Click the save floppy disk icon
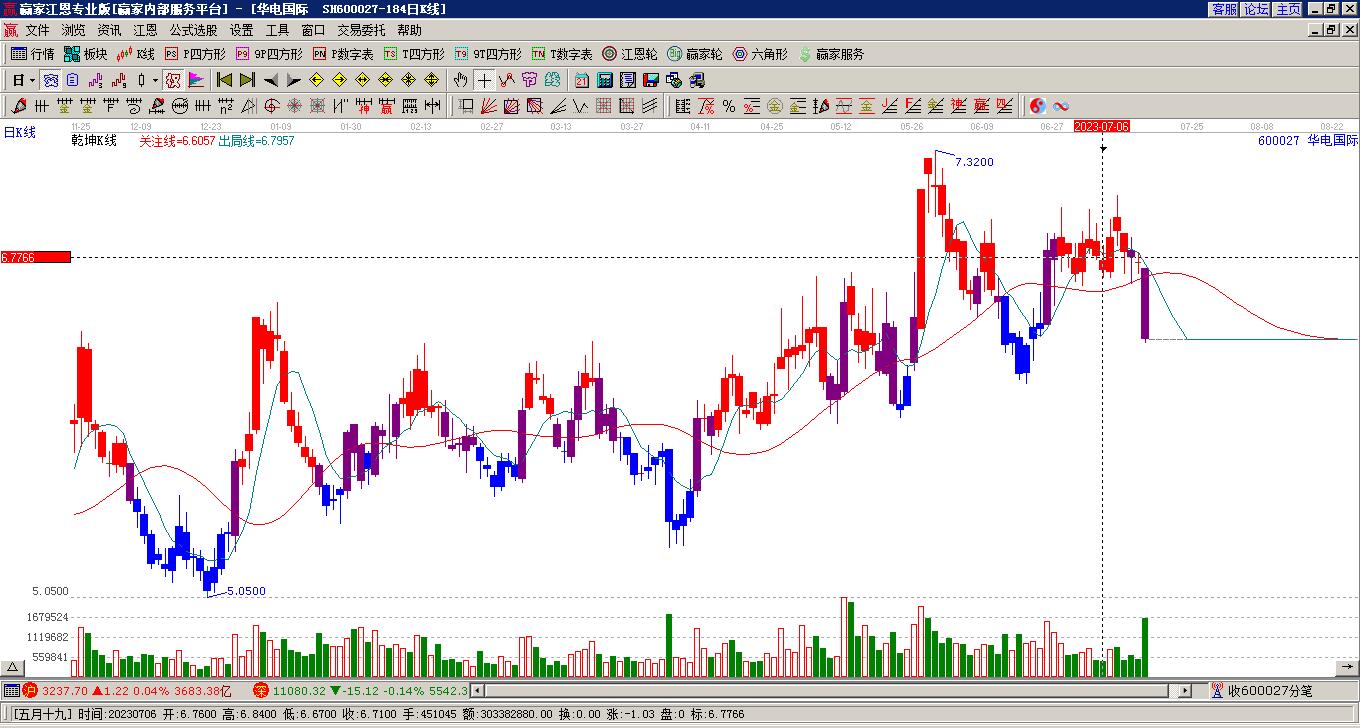The height and width of the screenshot is (728, 1360). [x=650, y=80]
